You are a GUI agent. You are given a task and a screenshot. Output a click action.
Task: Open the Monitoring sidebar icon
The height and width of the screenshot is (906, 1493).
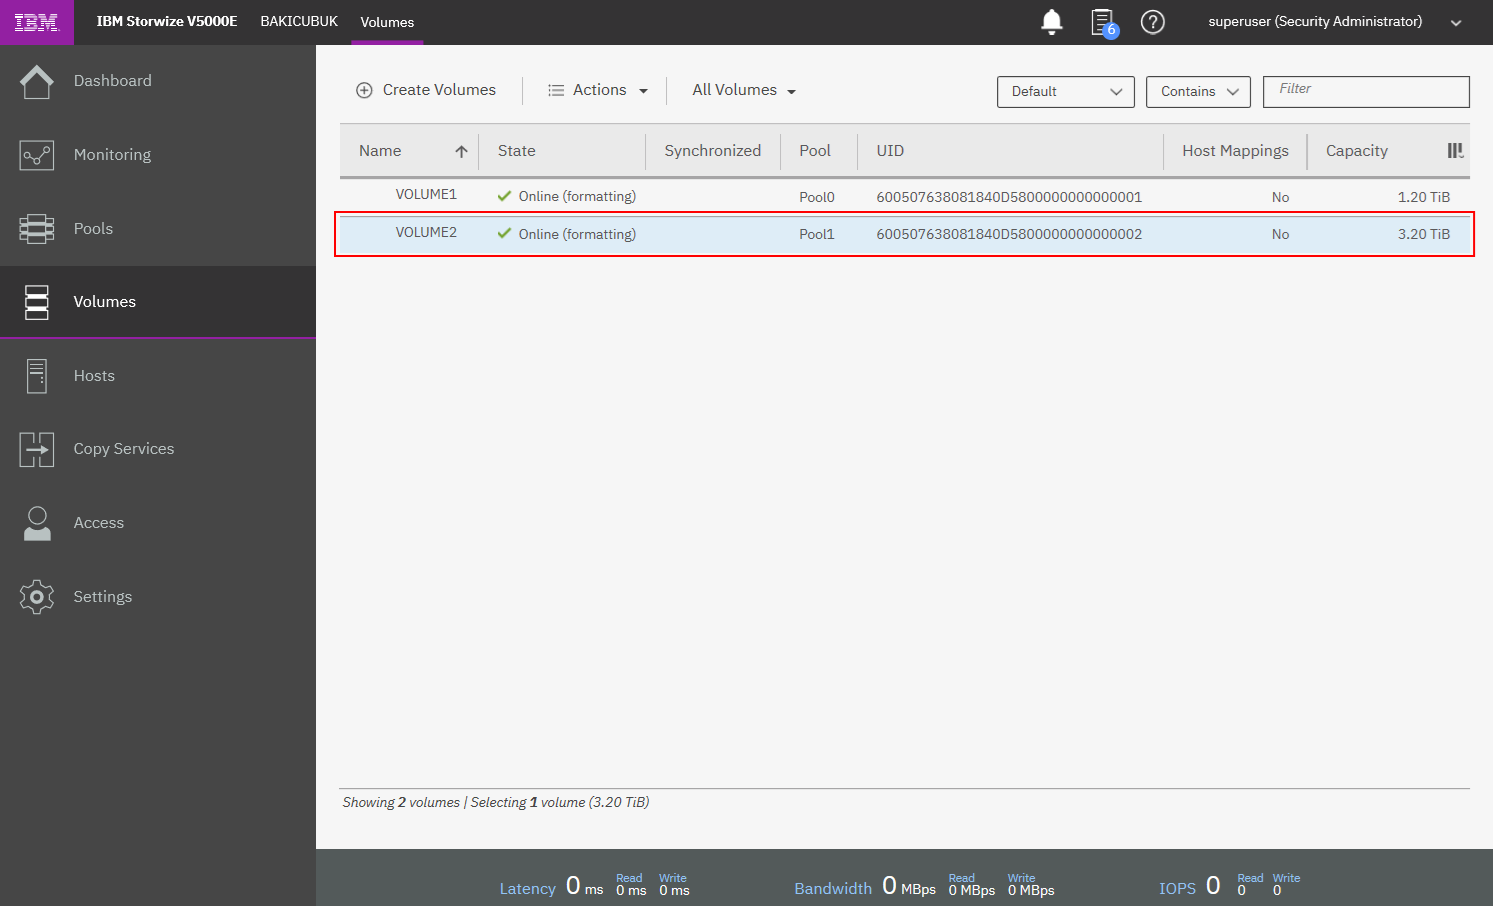click(x=37, y=155)
